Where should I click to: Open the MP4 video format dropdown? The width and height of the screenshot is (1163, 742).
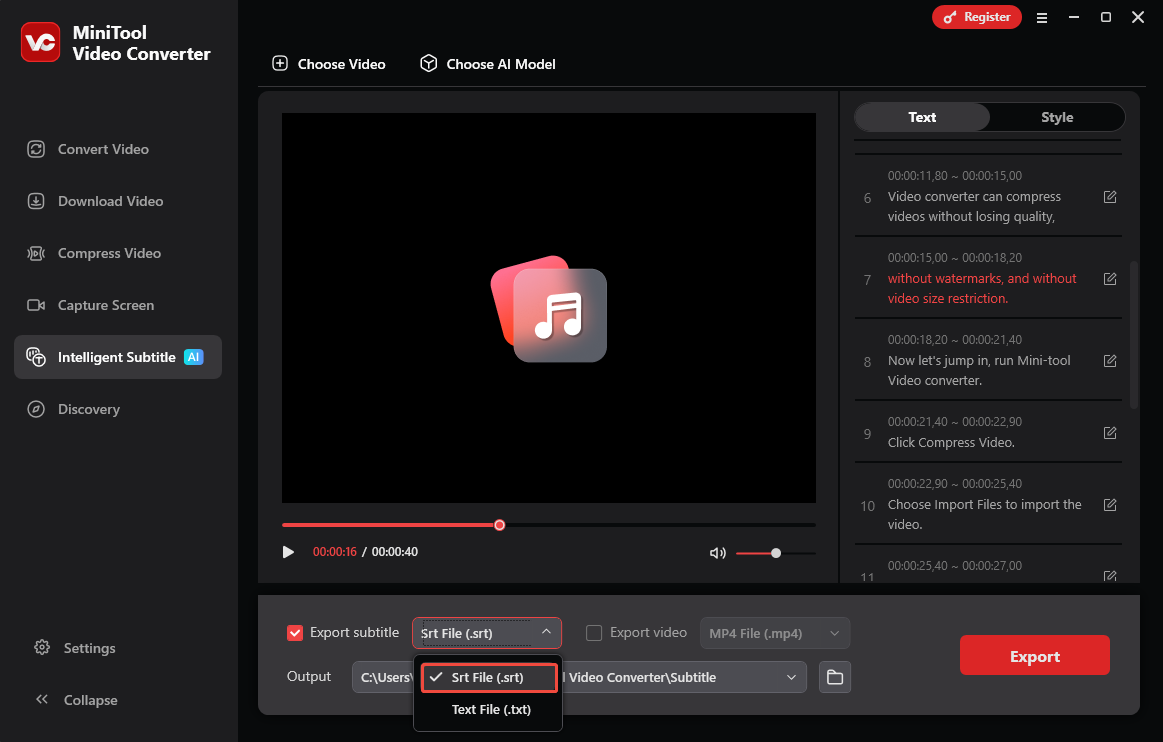775,633
